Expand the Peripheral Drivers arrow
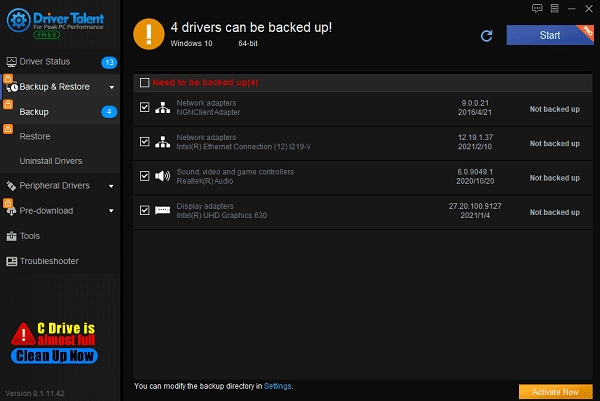 click(x=111, y=186)
